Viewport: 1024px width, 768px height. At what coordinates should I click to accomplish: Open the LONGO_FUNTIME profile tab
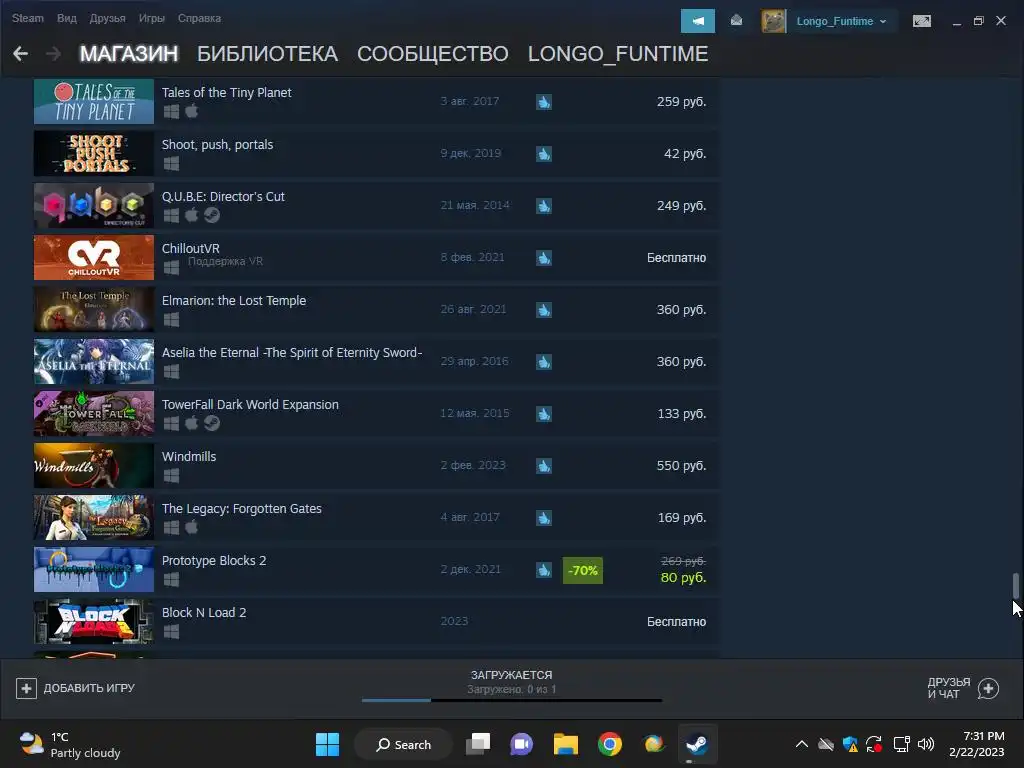coord(618,54)
